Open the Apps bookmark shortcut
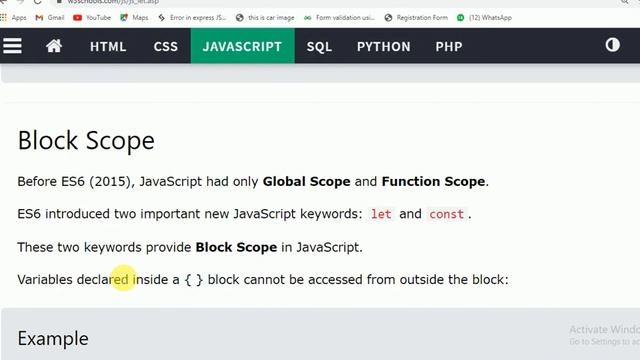 coord(14,18)
